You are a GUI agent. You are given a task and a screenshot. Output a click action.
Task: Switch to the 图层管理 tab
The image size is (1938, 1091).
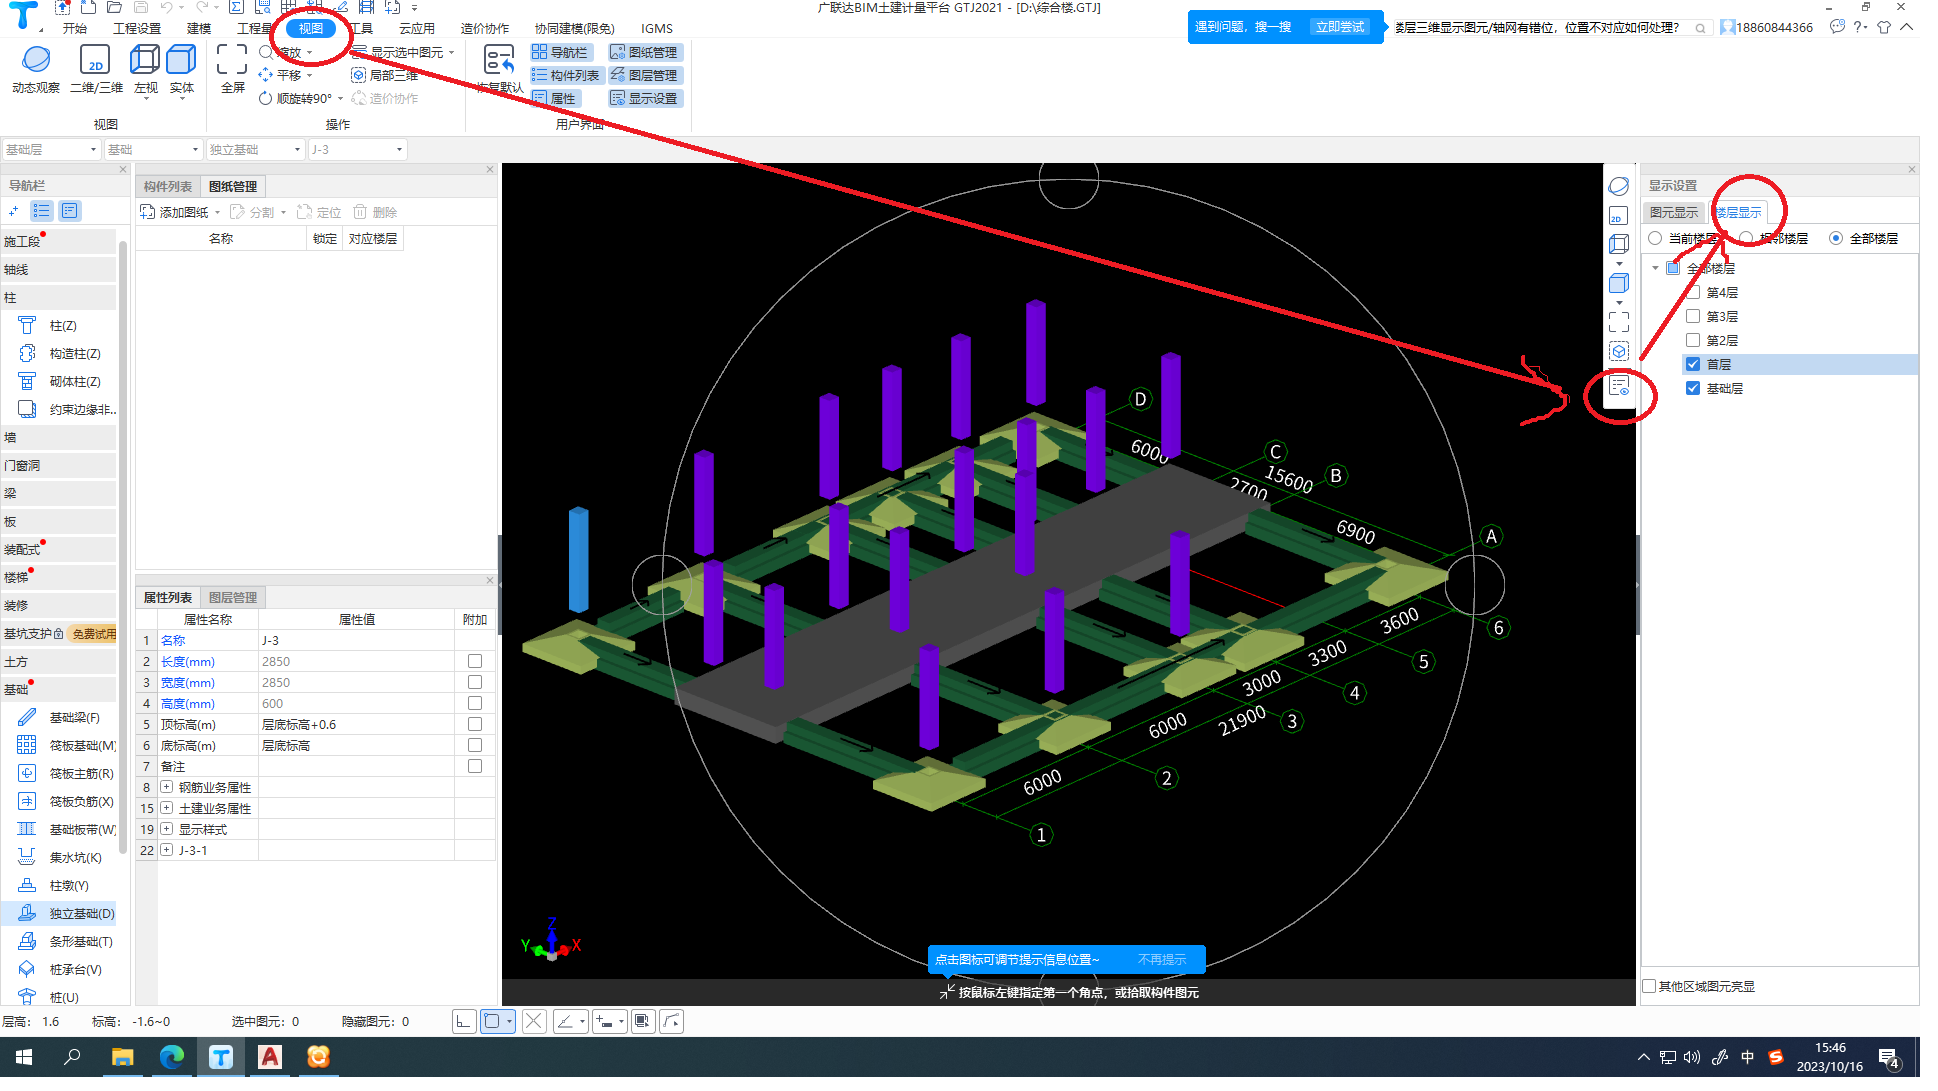[x=233, y=597]
